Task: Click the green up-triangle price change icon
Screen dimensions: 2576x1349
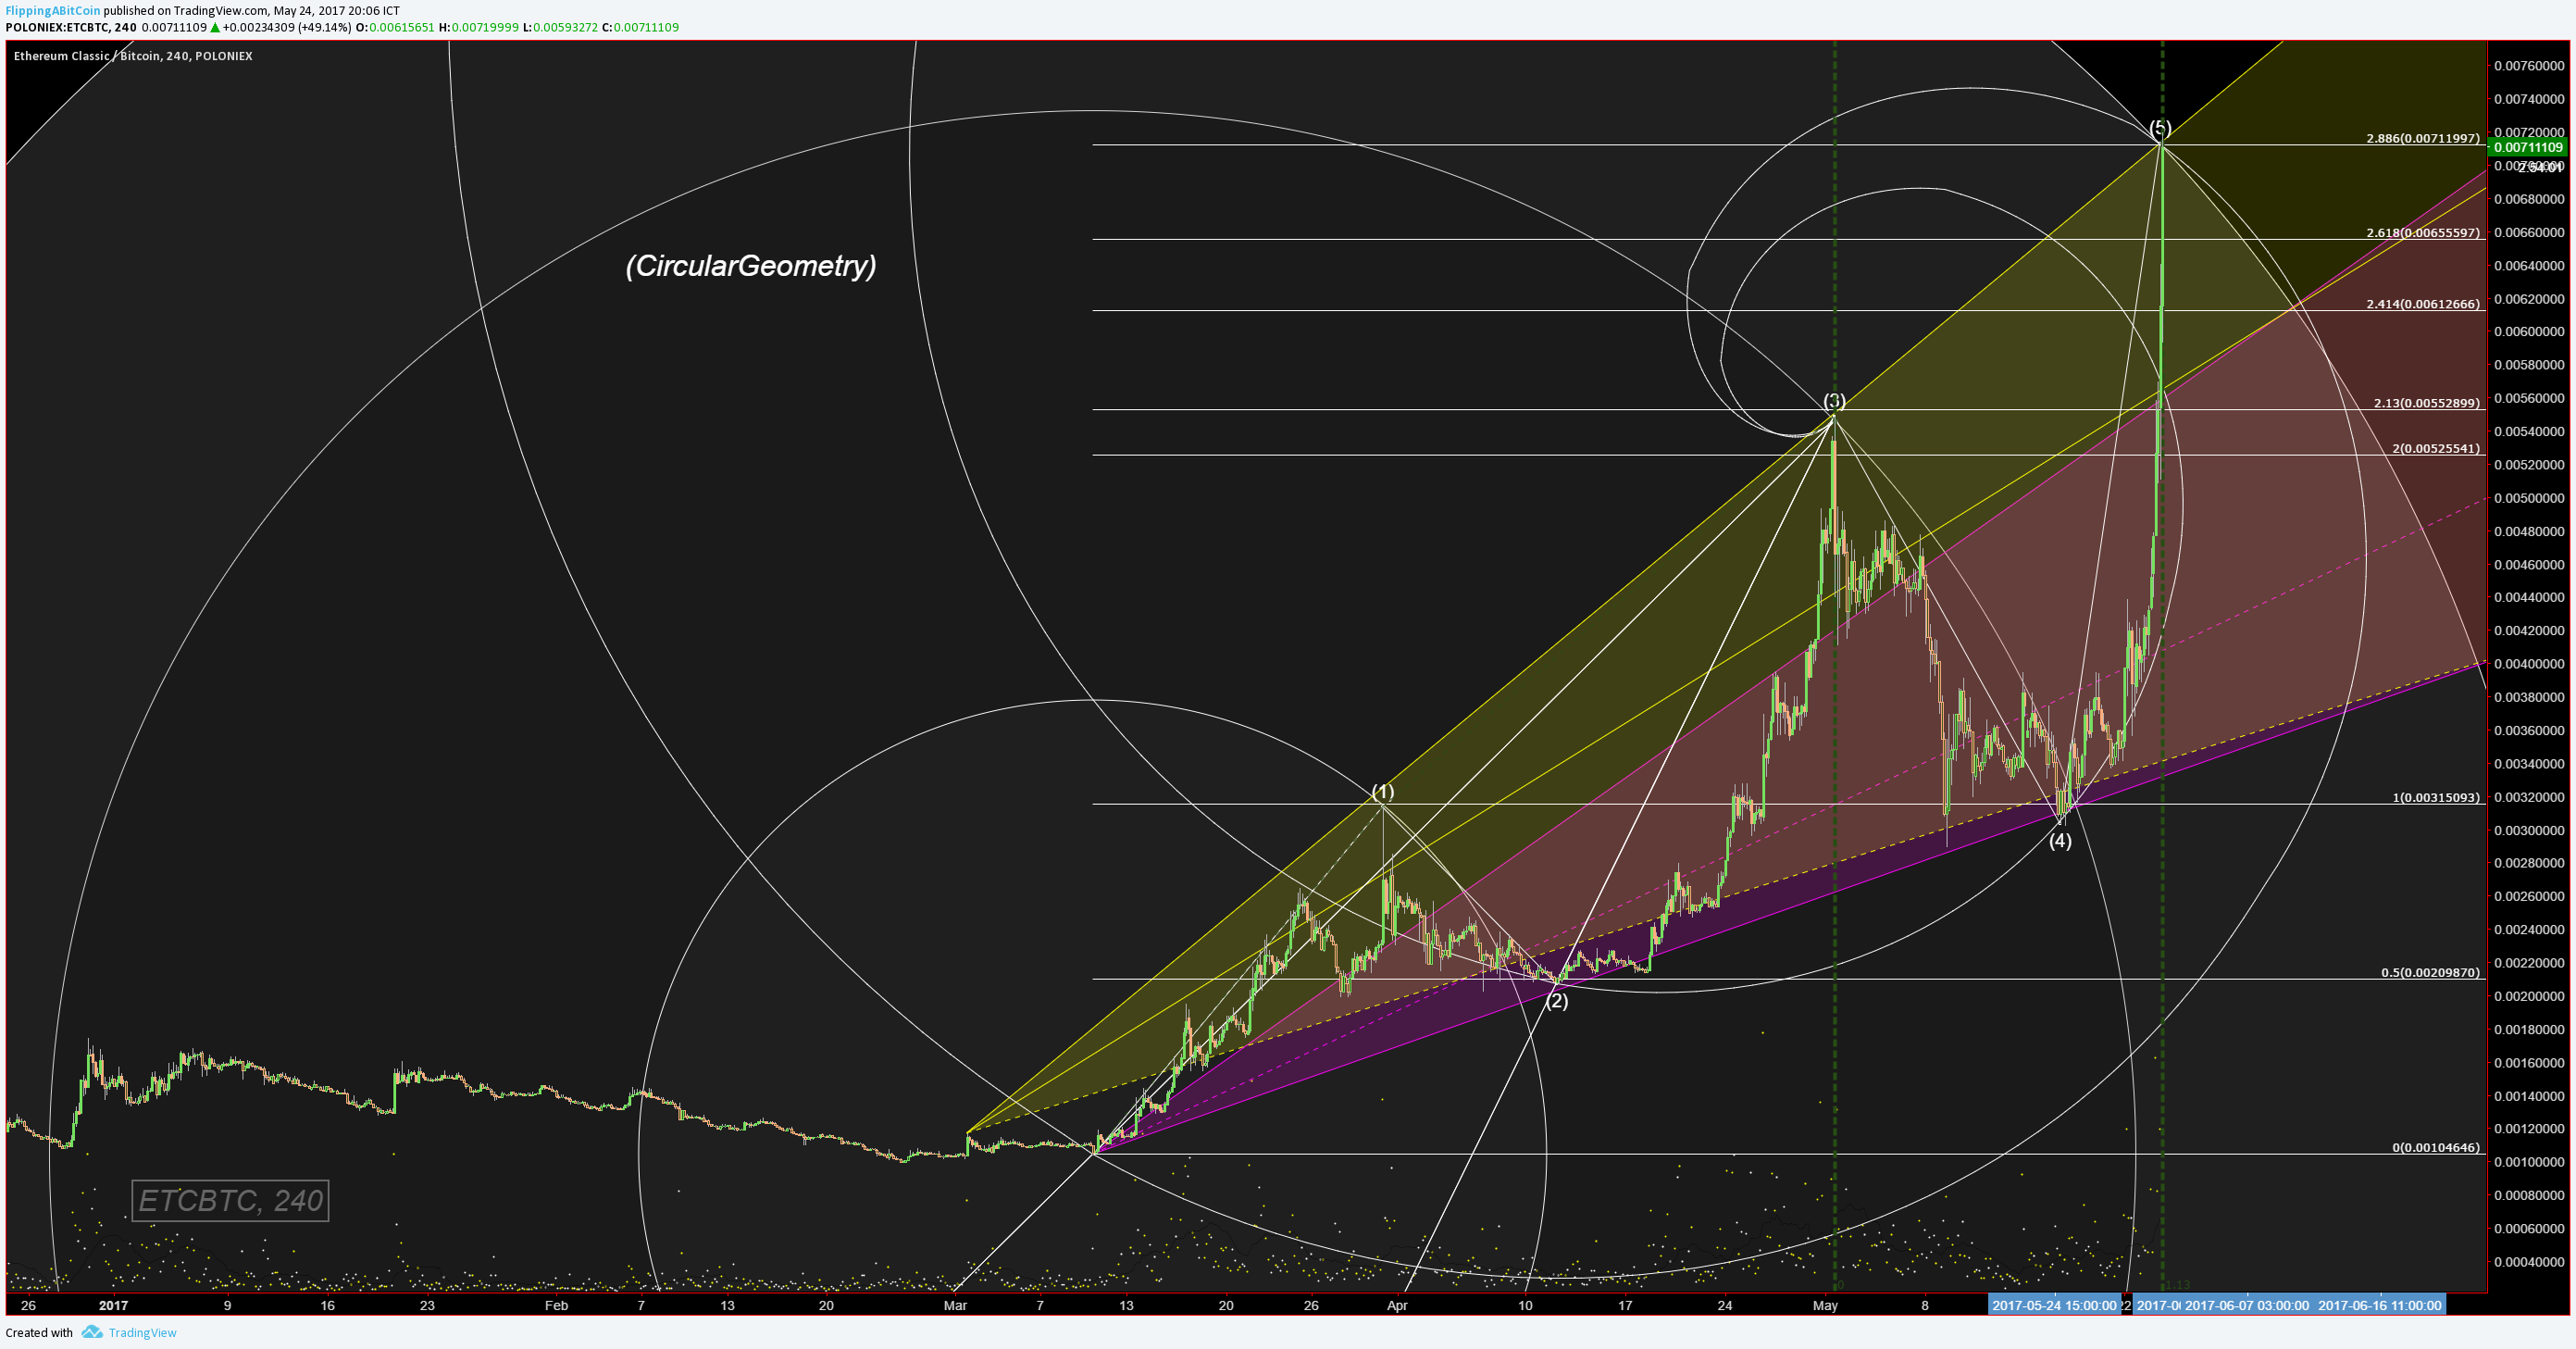Action: [215, 27]
